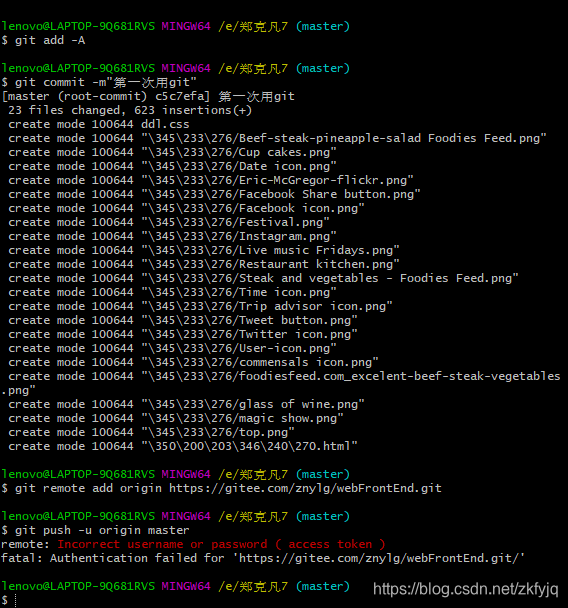This screenshot has width=568, height=608.
Task: Click the red 'Incorrect username or password' message
Action: click(221, 543)
